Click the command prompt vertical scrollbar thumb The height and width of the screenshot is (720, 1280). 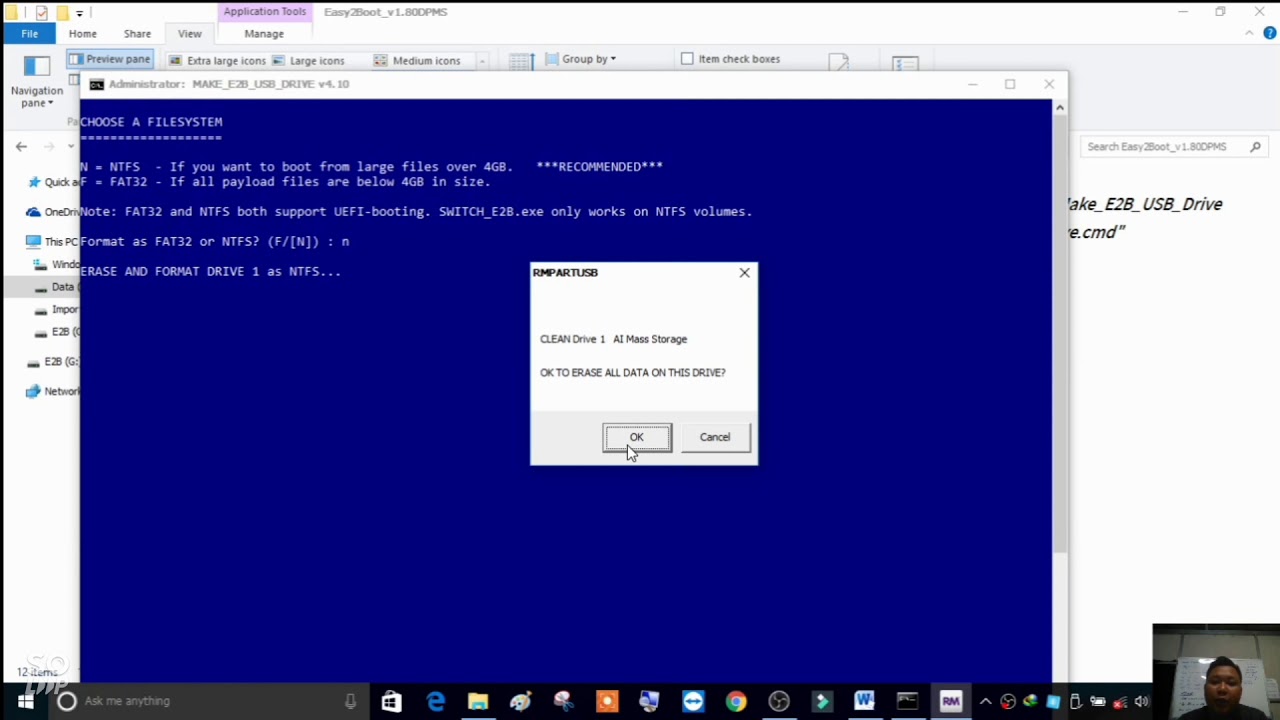(1060, 335)
